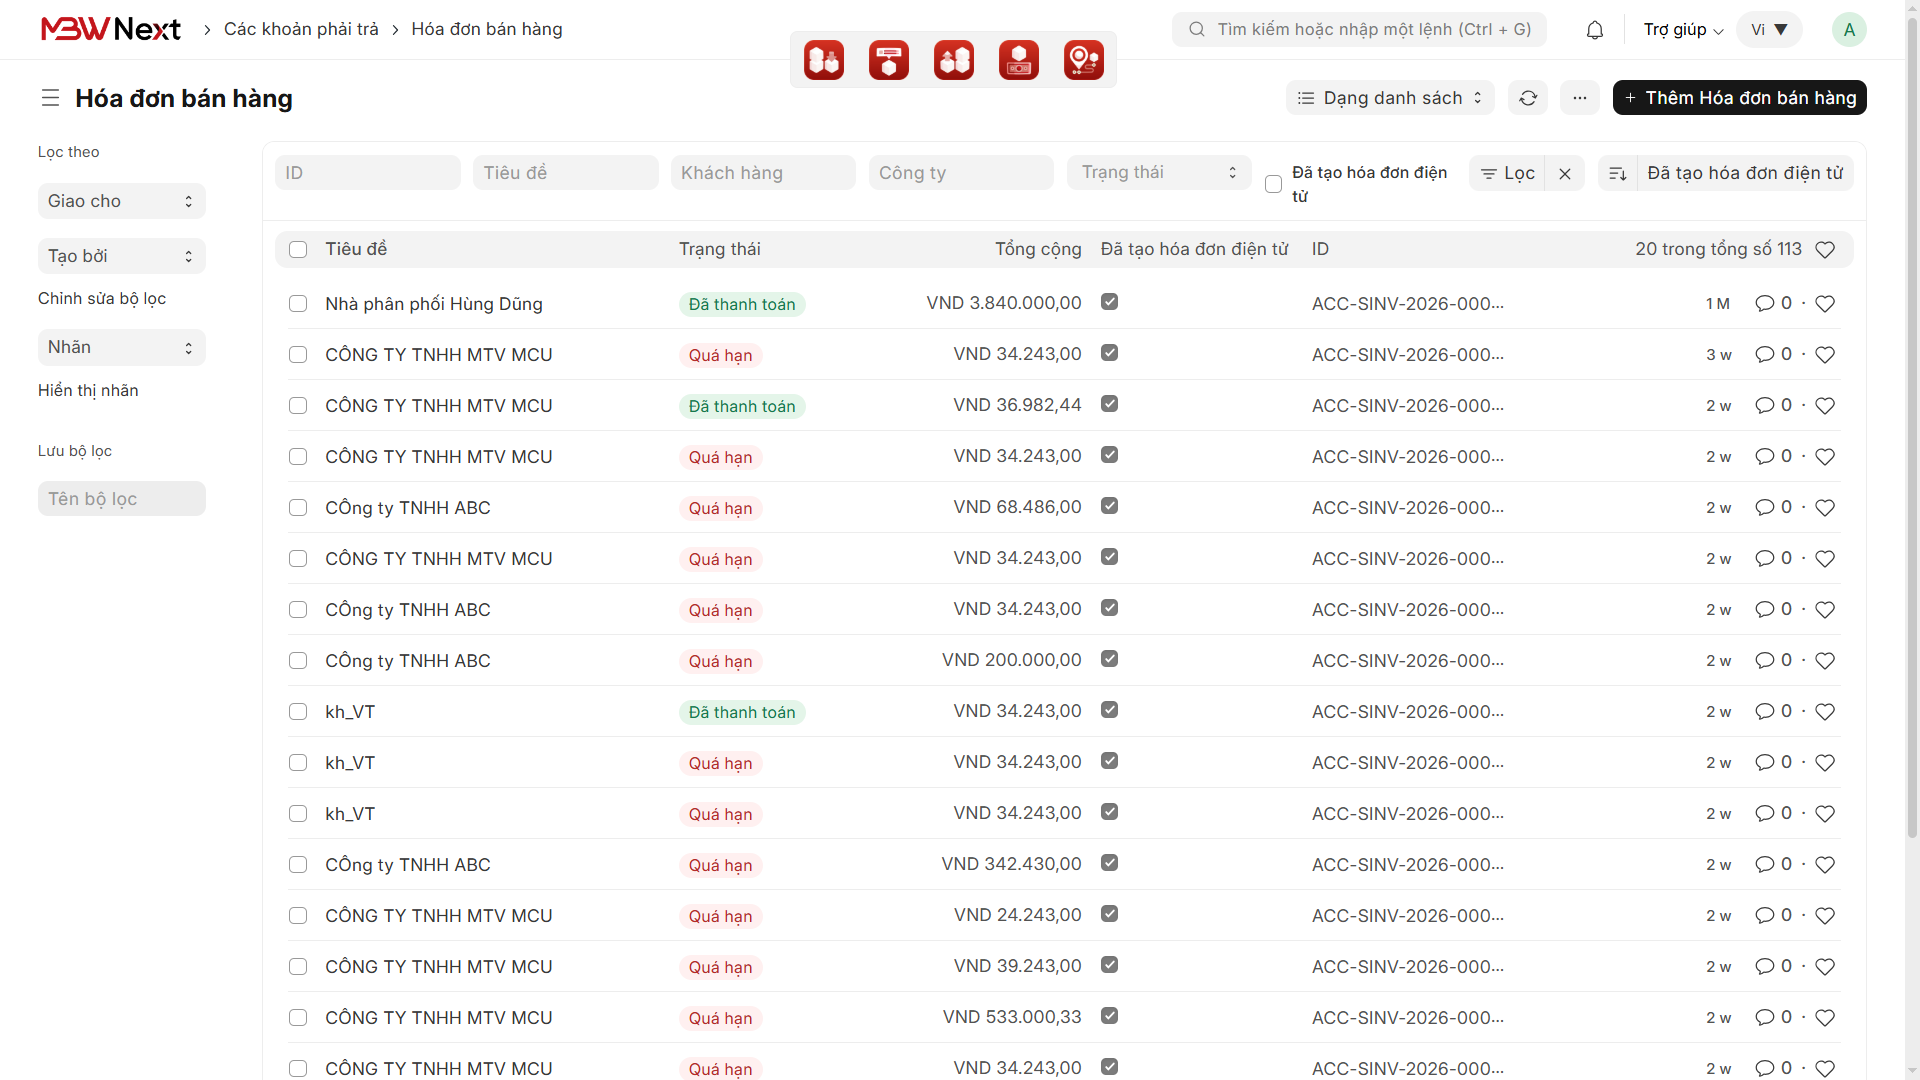Click the stock-in boxes shortcut icon

coord(824,60)
